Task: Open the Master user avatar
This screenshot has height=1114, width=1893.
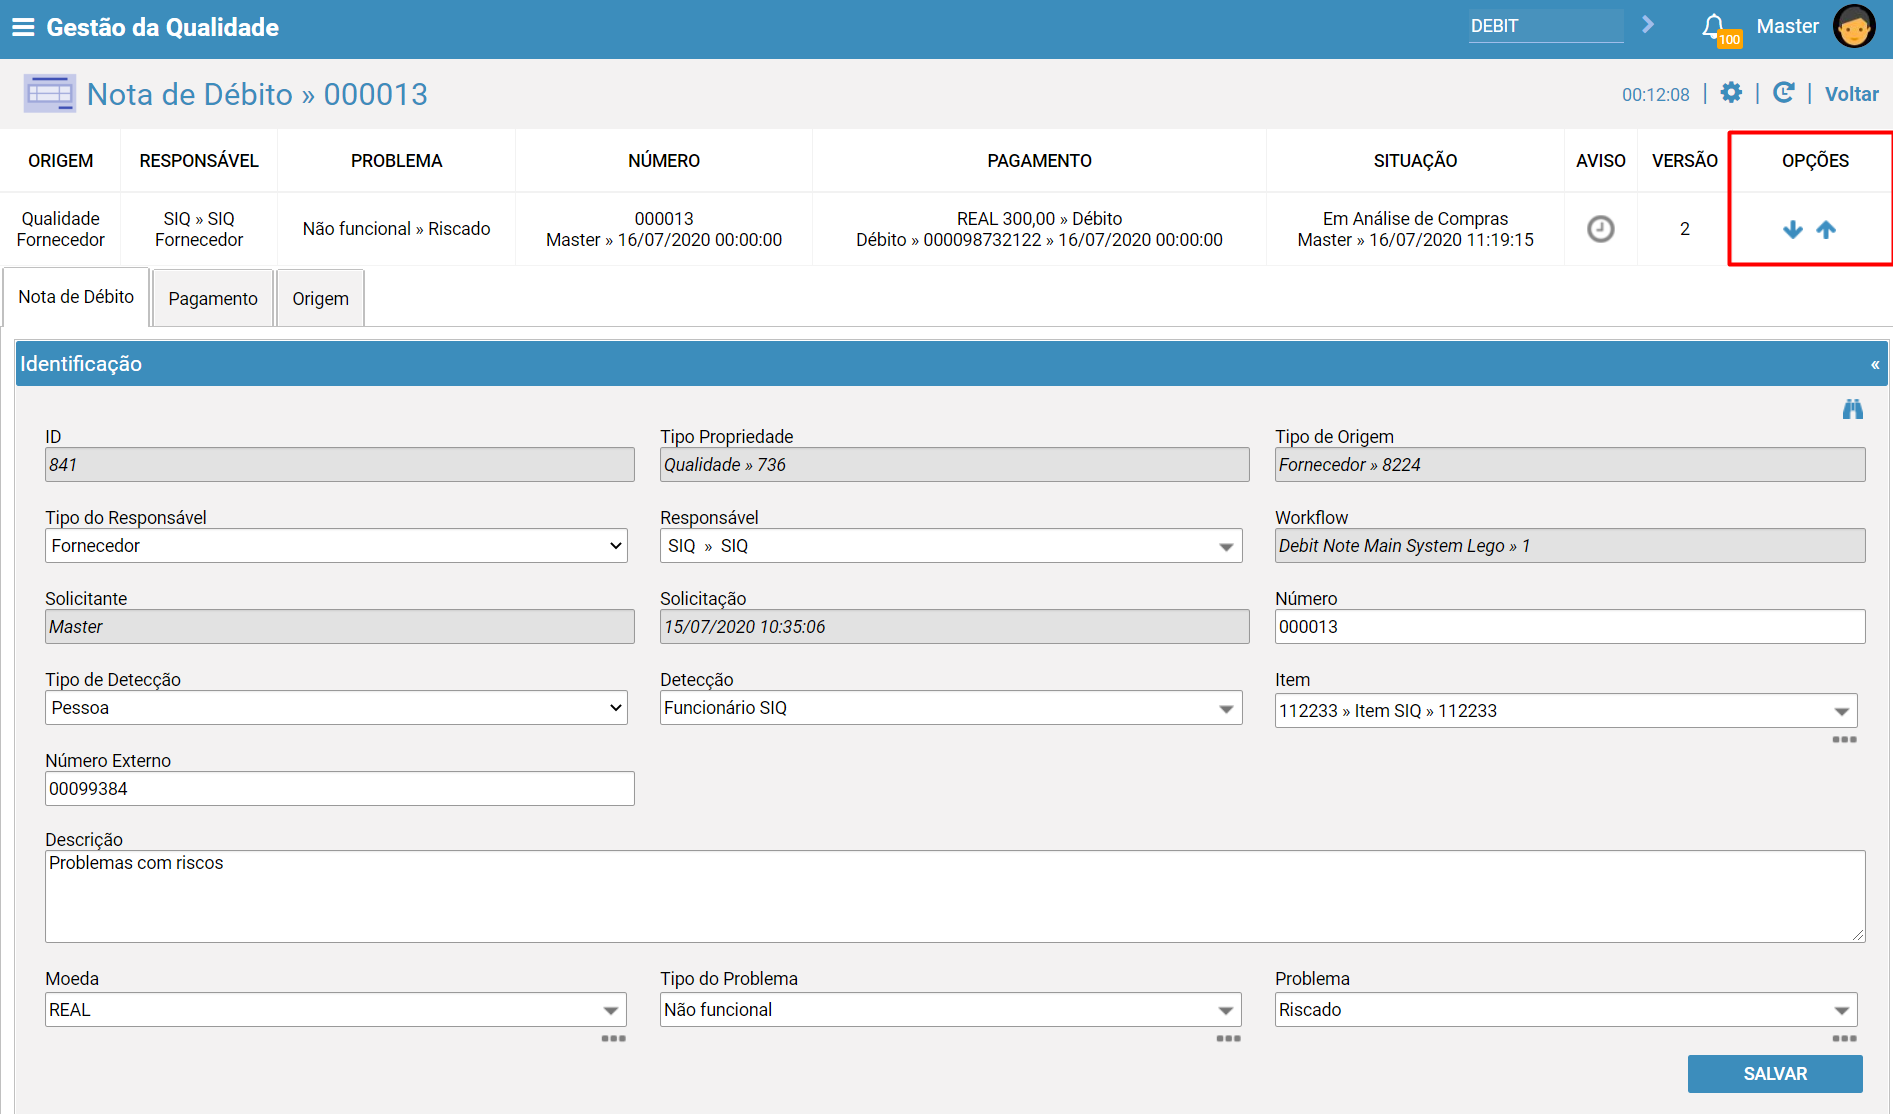Action: (1854, 26)
